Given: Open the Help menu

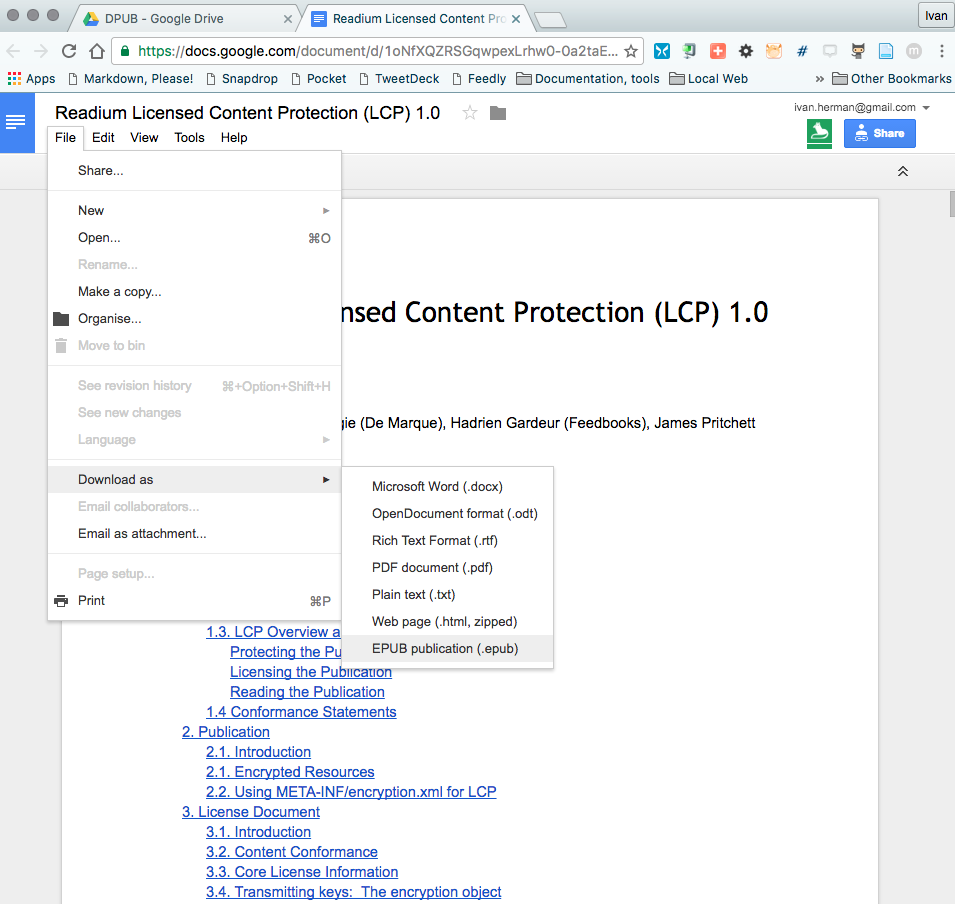Looking at the screenshot, I should pyautogui.click(x=234, y=138).
